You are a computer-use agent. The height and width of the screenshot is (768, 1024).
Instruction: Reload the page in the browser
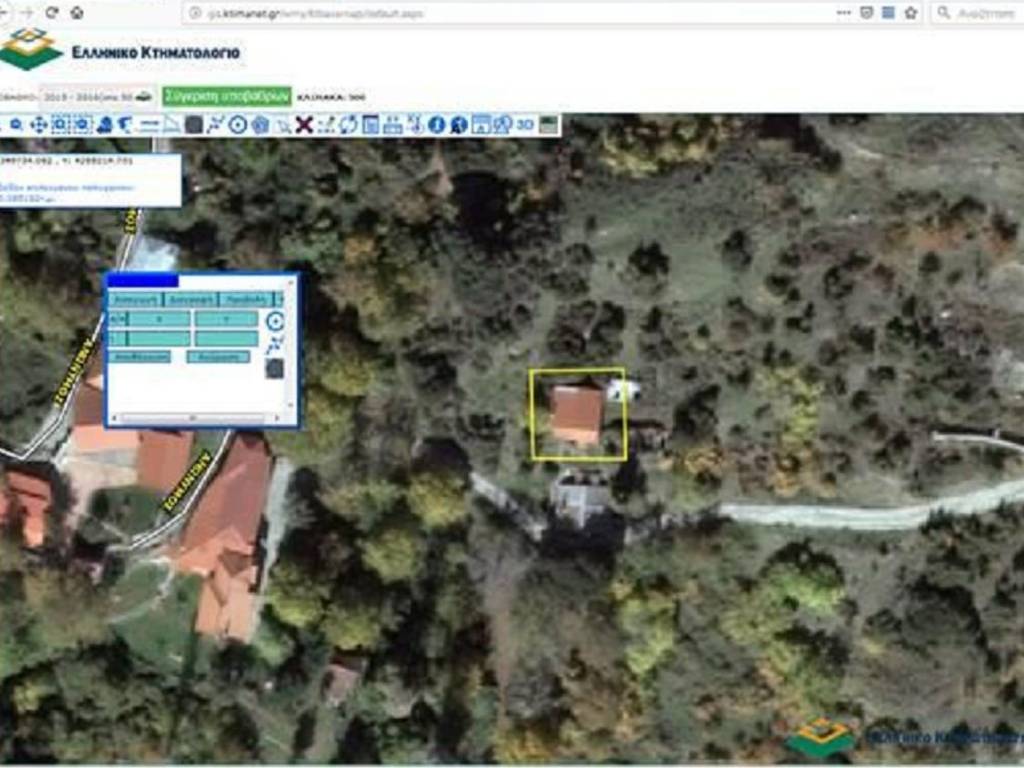51,13
